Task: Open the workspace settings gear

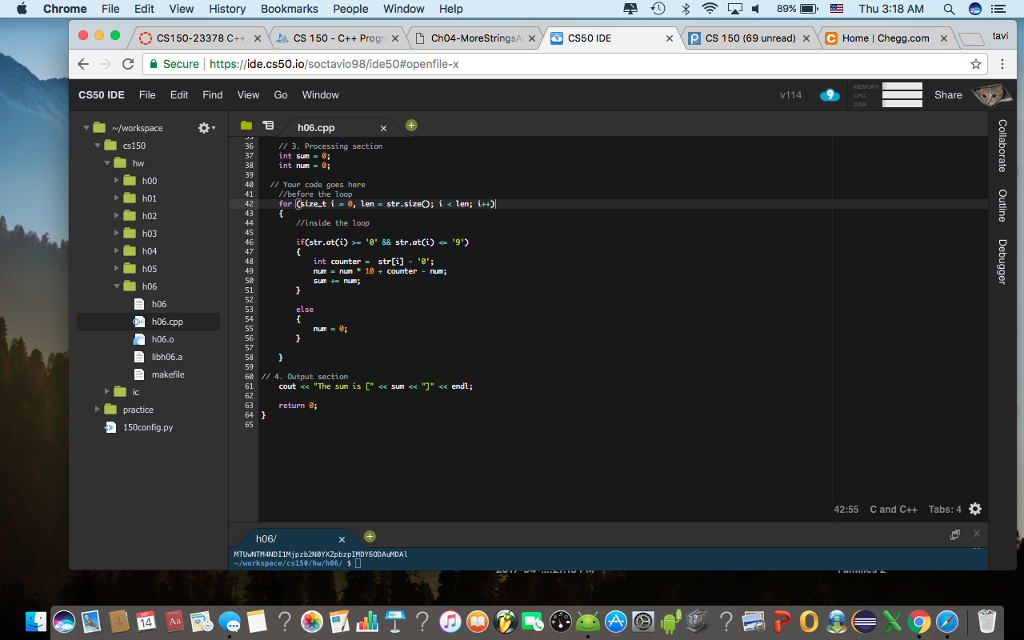Action: pos(206,127)
